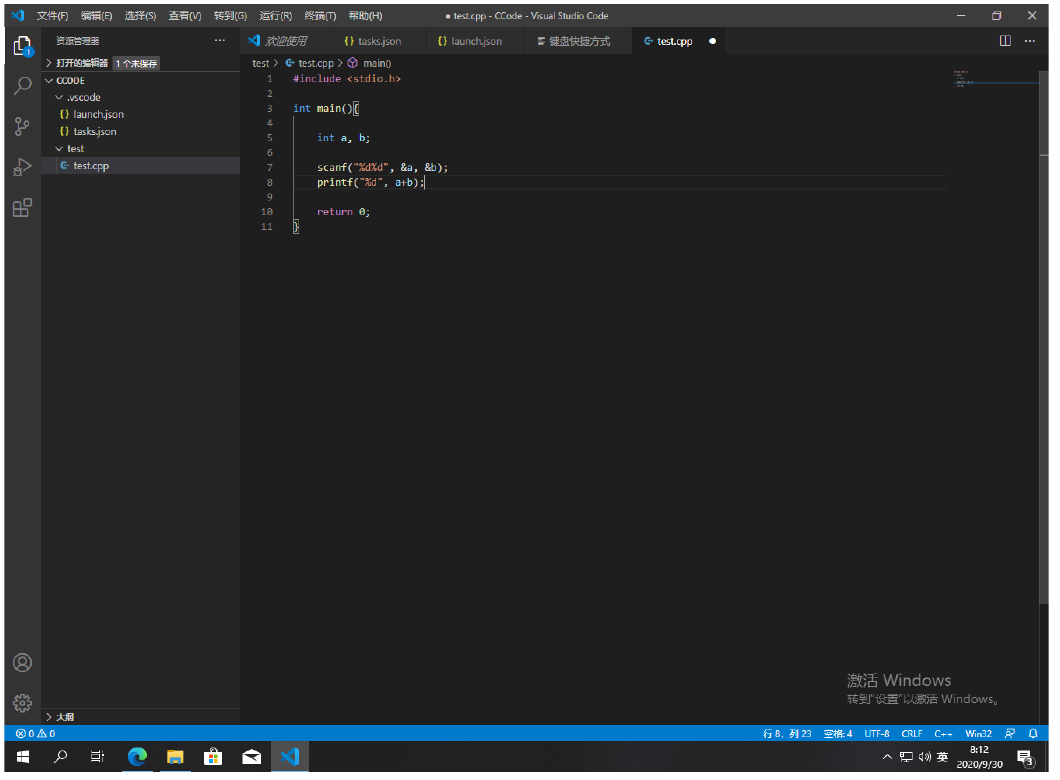1060x780 pixels.
Task: Click the split editor icon
Action: pyautogui.click(x=1005, y=41)
